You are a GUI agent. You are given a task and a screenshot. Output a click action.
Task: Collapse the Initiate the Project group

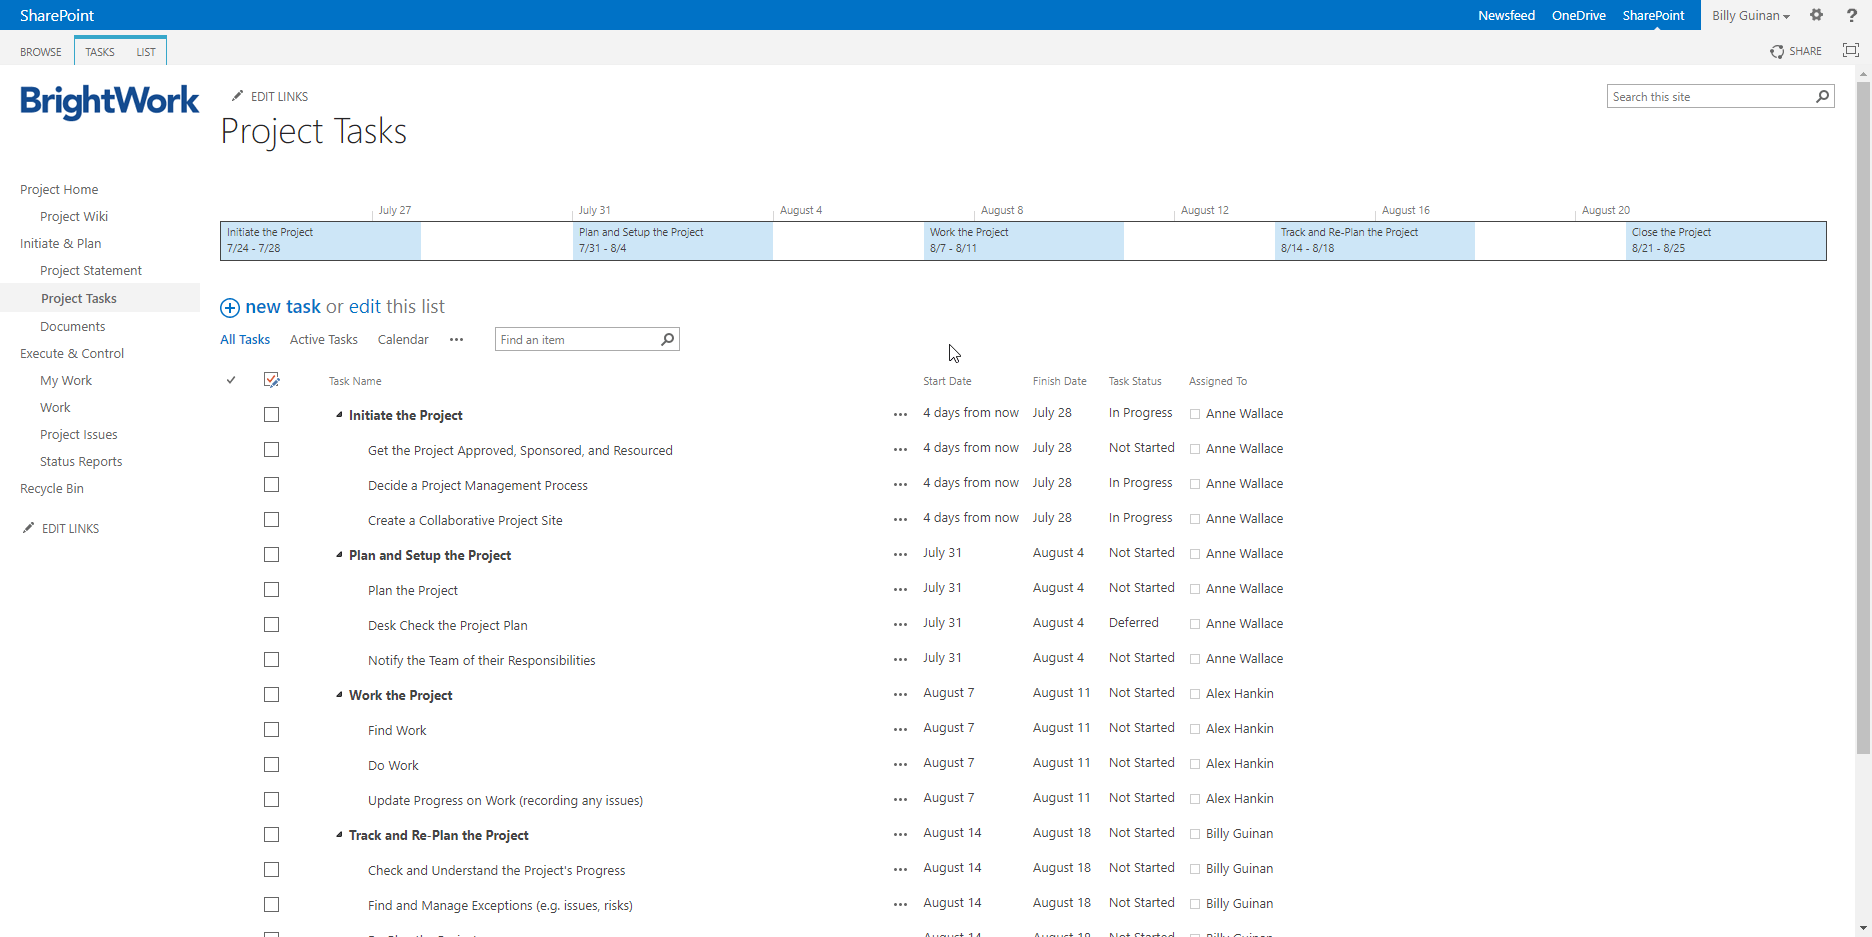(x=338, y=414)
